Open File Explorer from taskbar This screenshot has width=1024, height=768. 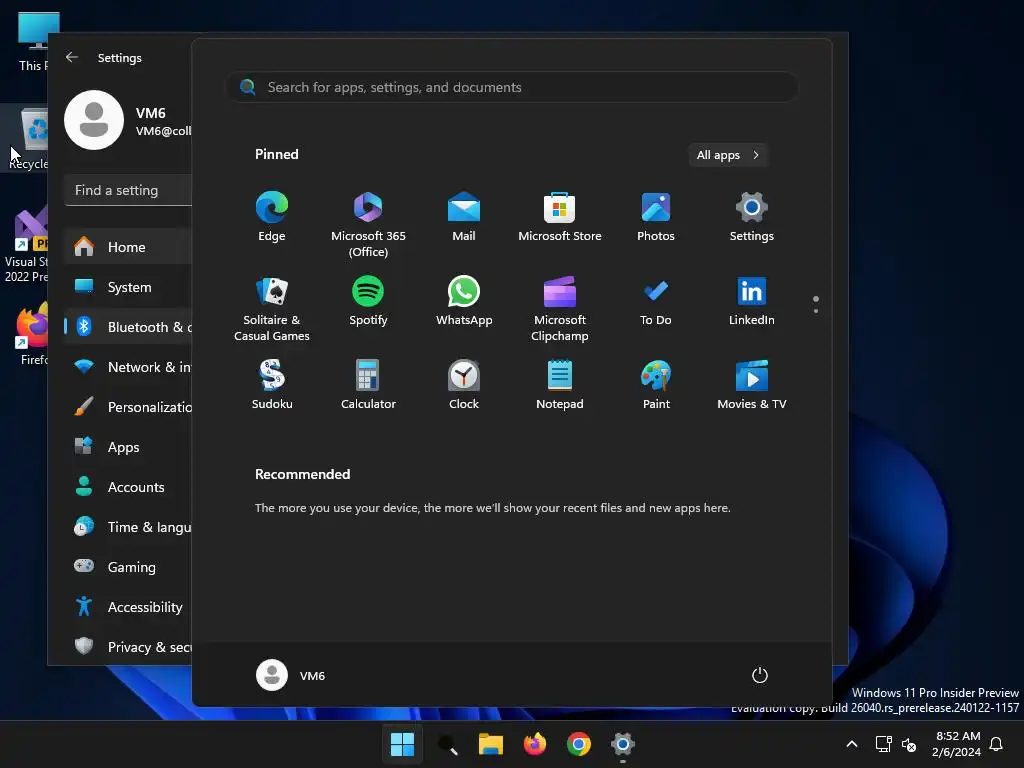click(490, 744)
